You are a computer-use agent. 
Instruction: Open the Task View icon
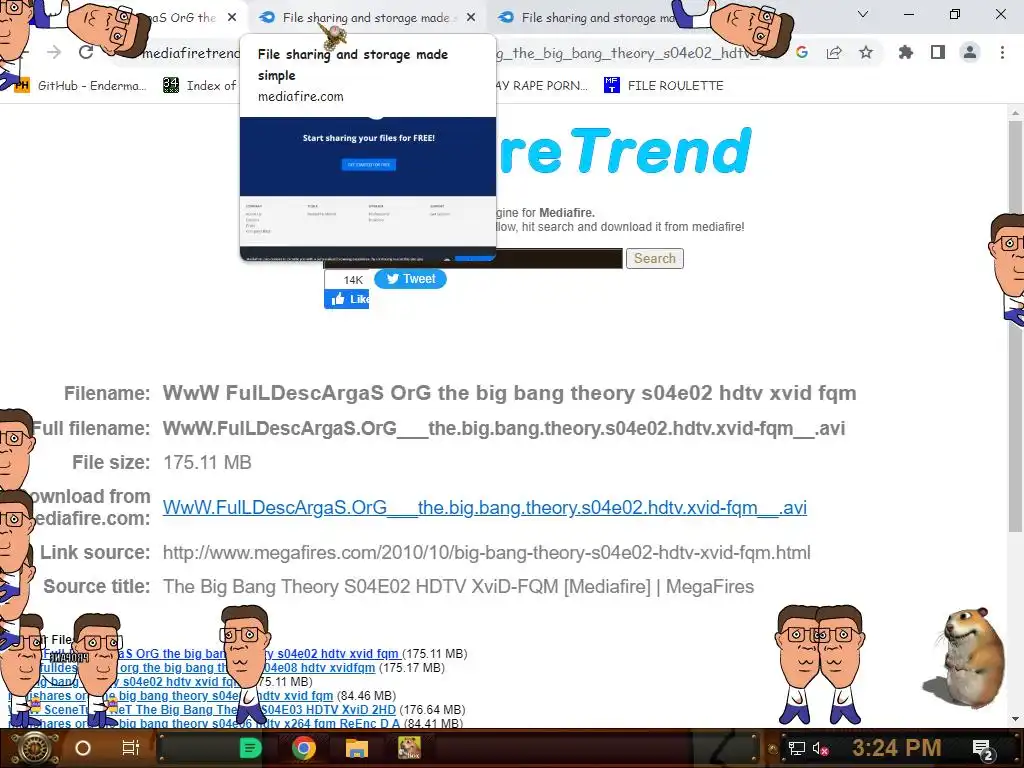(131, 748)
